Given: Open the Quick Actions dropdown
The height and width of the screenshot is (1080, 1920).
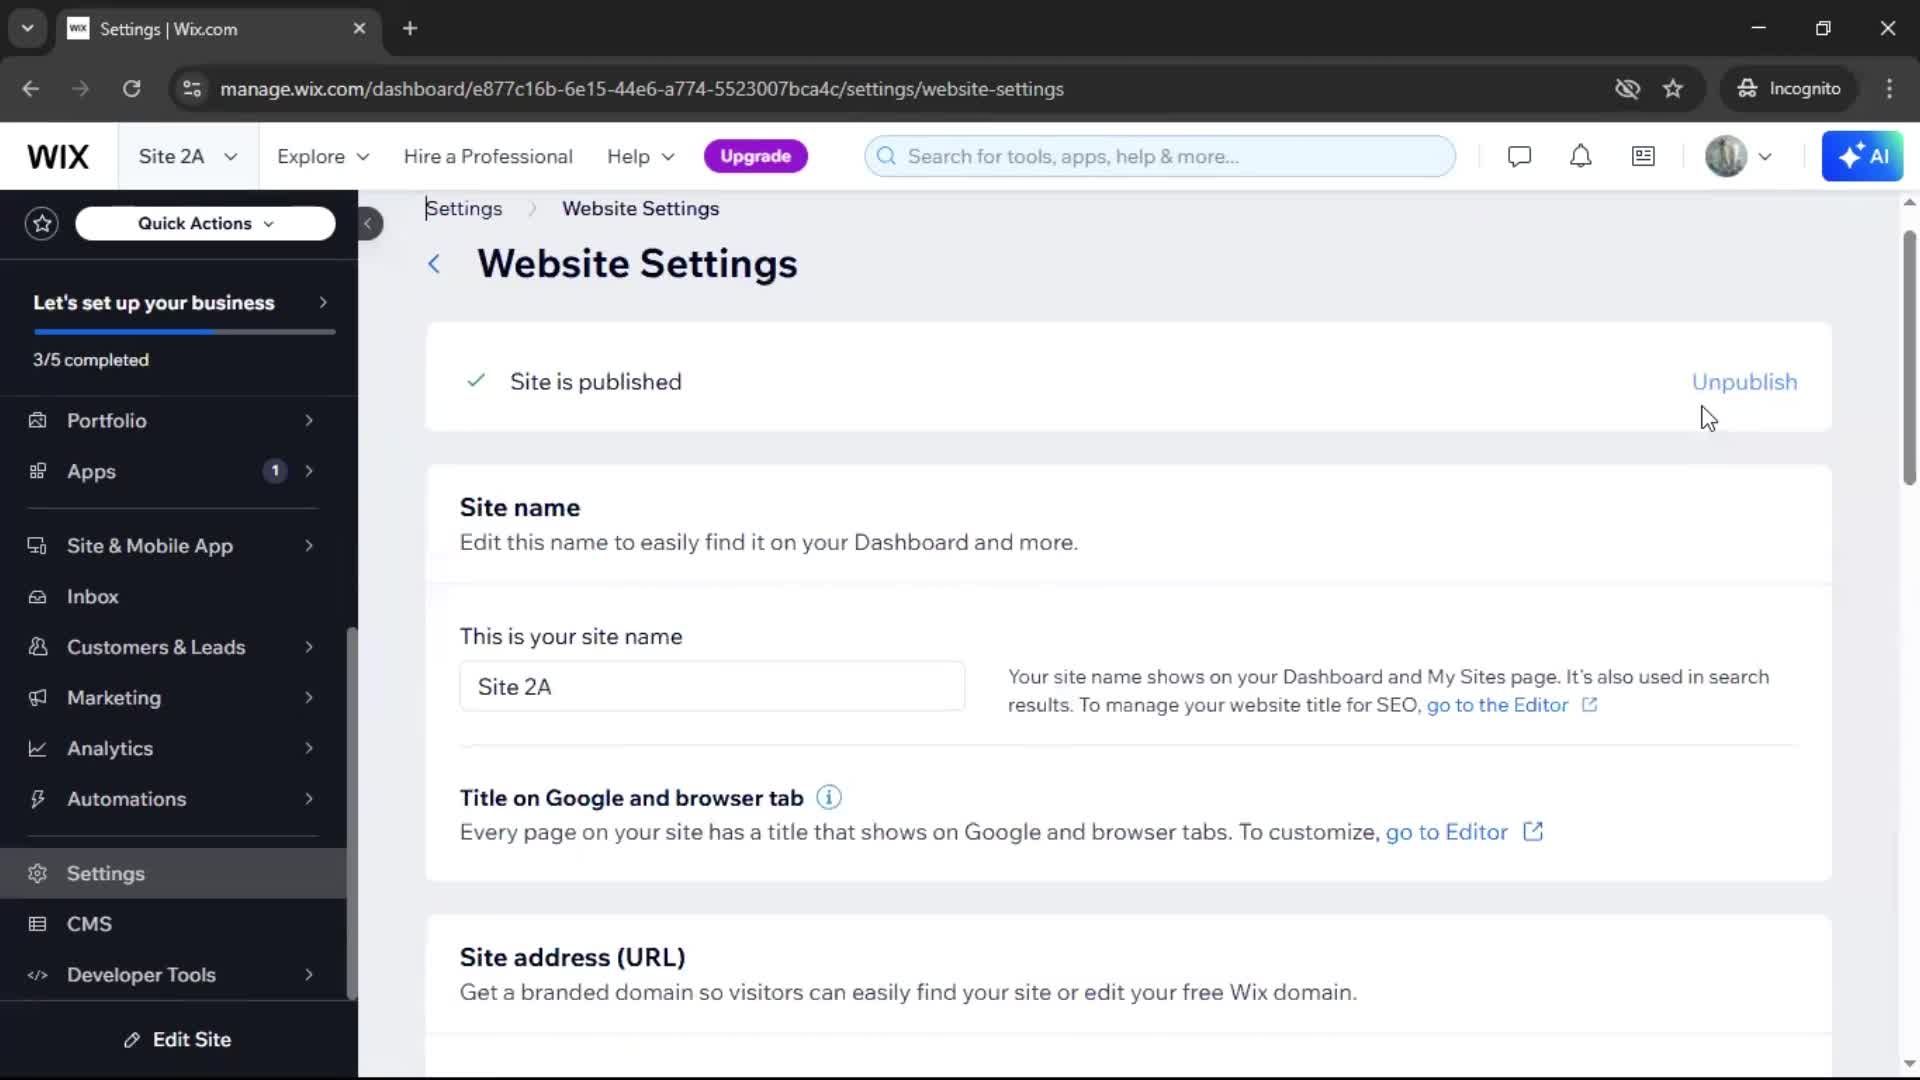Looking at the screenshot, I should (x=205, y=223).
